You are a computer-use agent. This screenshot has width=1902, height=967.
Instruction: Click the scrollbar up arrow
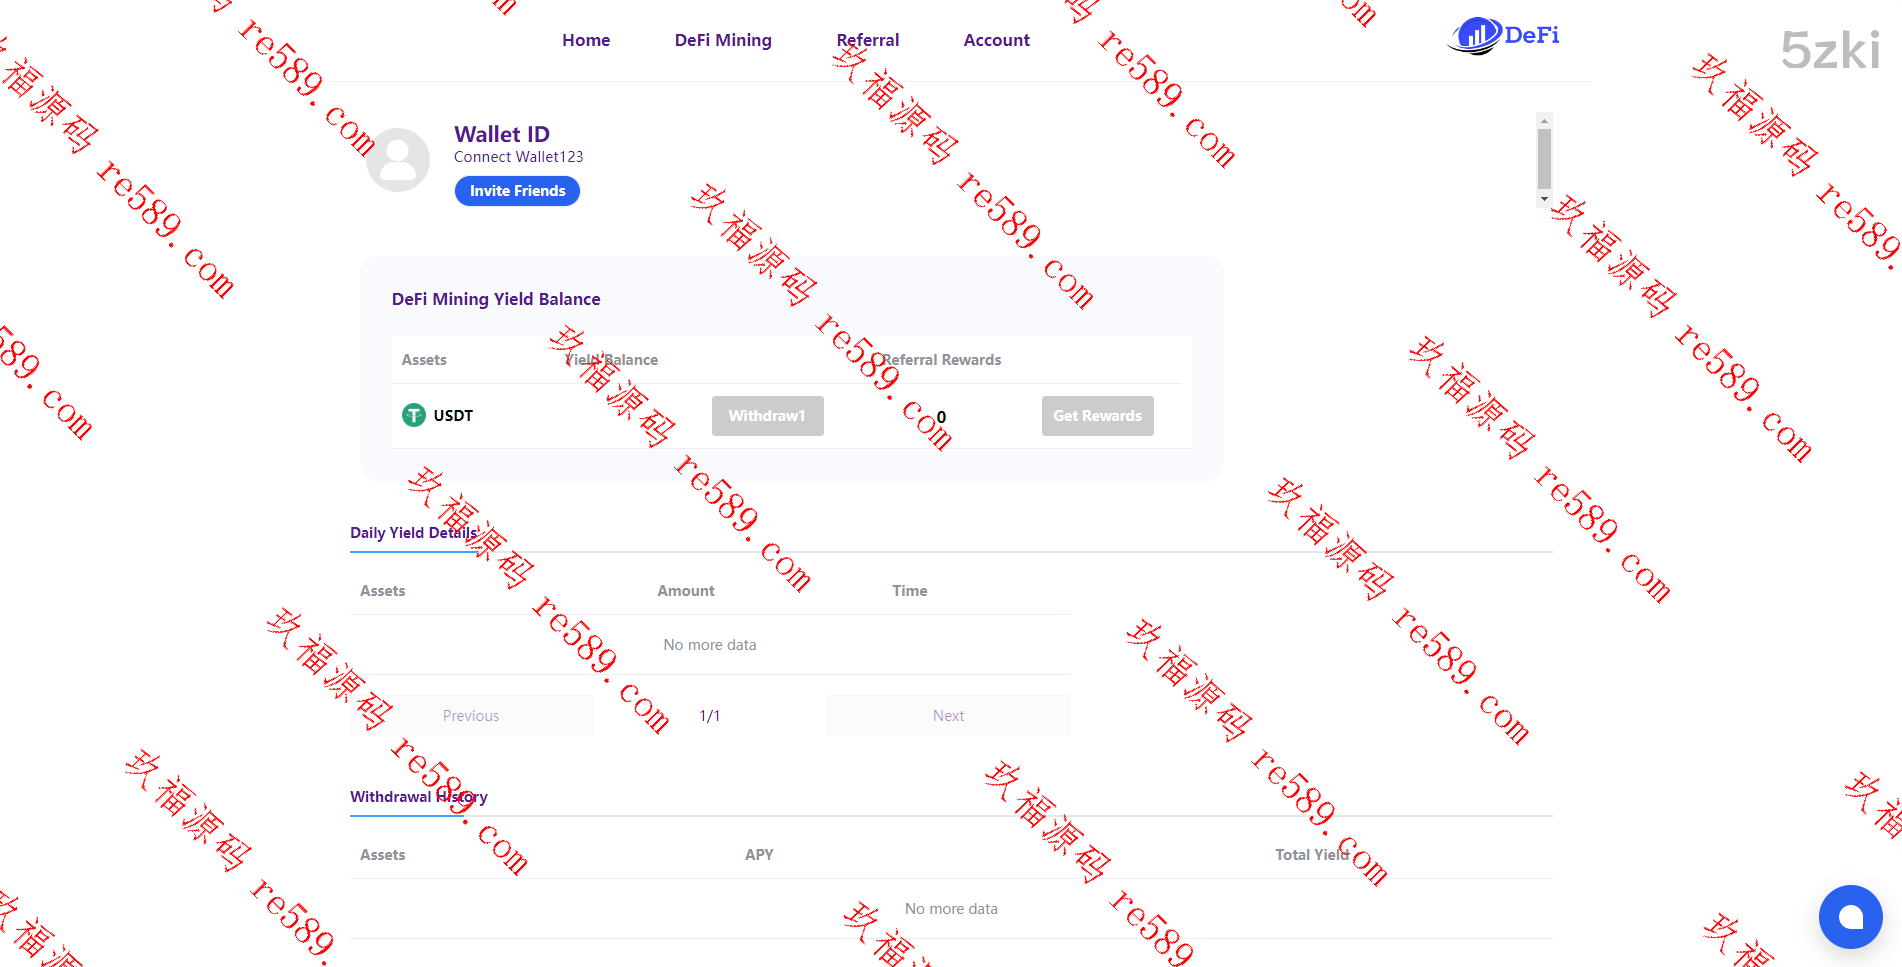[x=1544, y=121]
